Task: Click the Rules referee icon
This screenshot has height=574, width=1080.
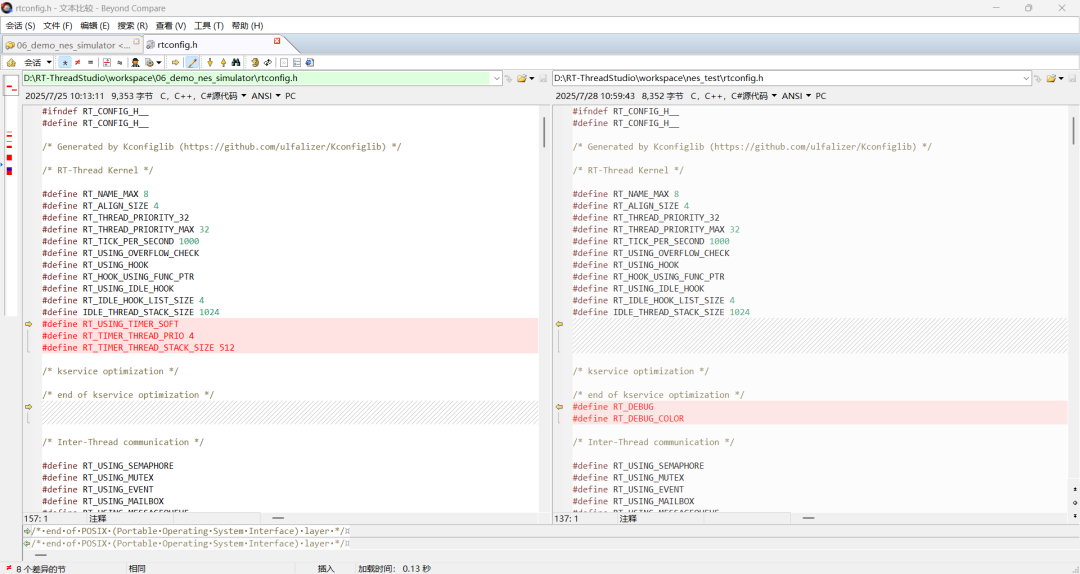Action: point(135,62)
